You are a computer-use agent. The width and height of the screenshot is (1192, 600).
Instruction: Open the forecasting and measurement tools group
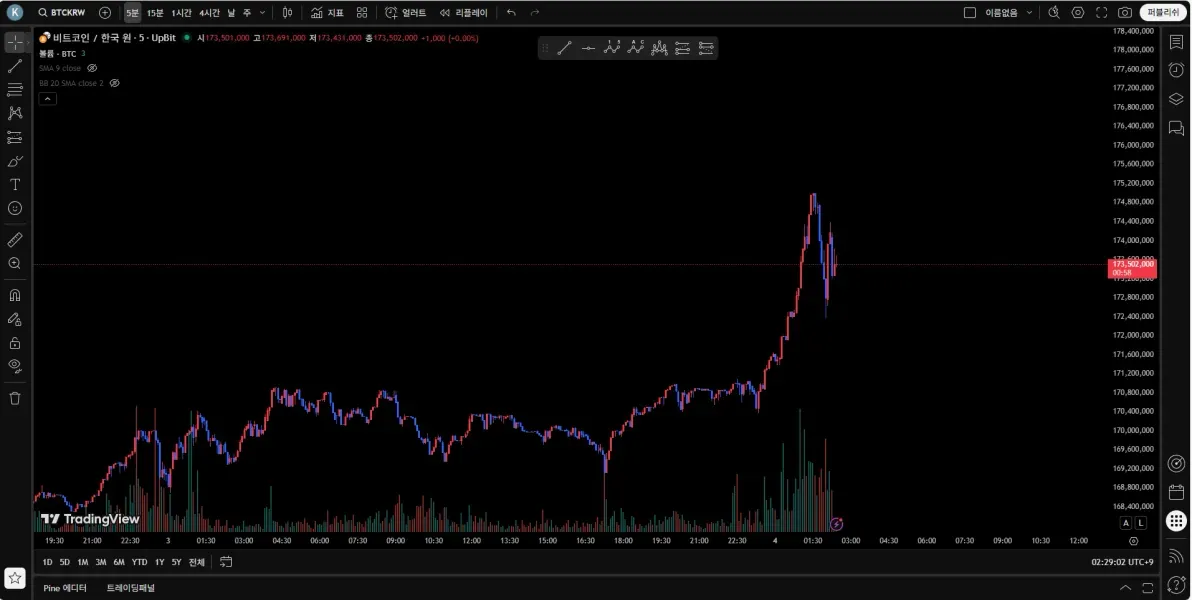[x=14, y=138]
